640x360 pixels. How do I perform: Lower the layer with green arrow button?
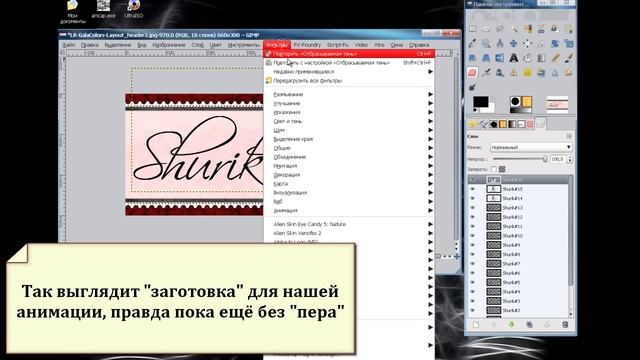click(511, 325)
